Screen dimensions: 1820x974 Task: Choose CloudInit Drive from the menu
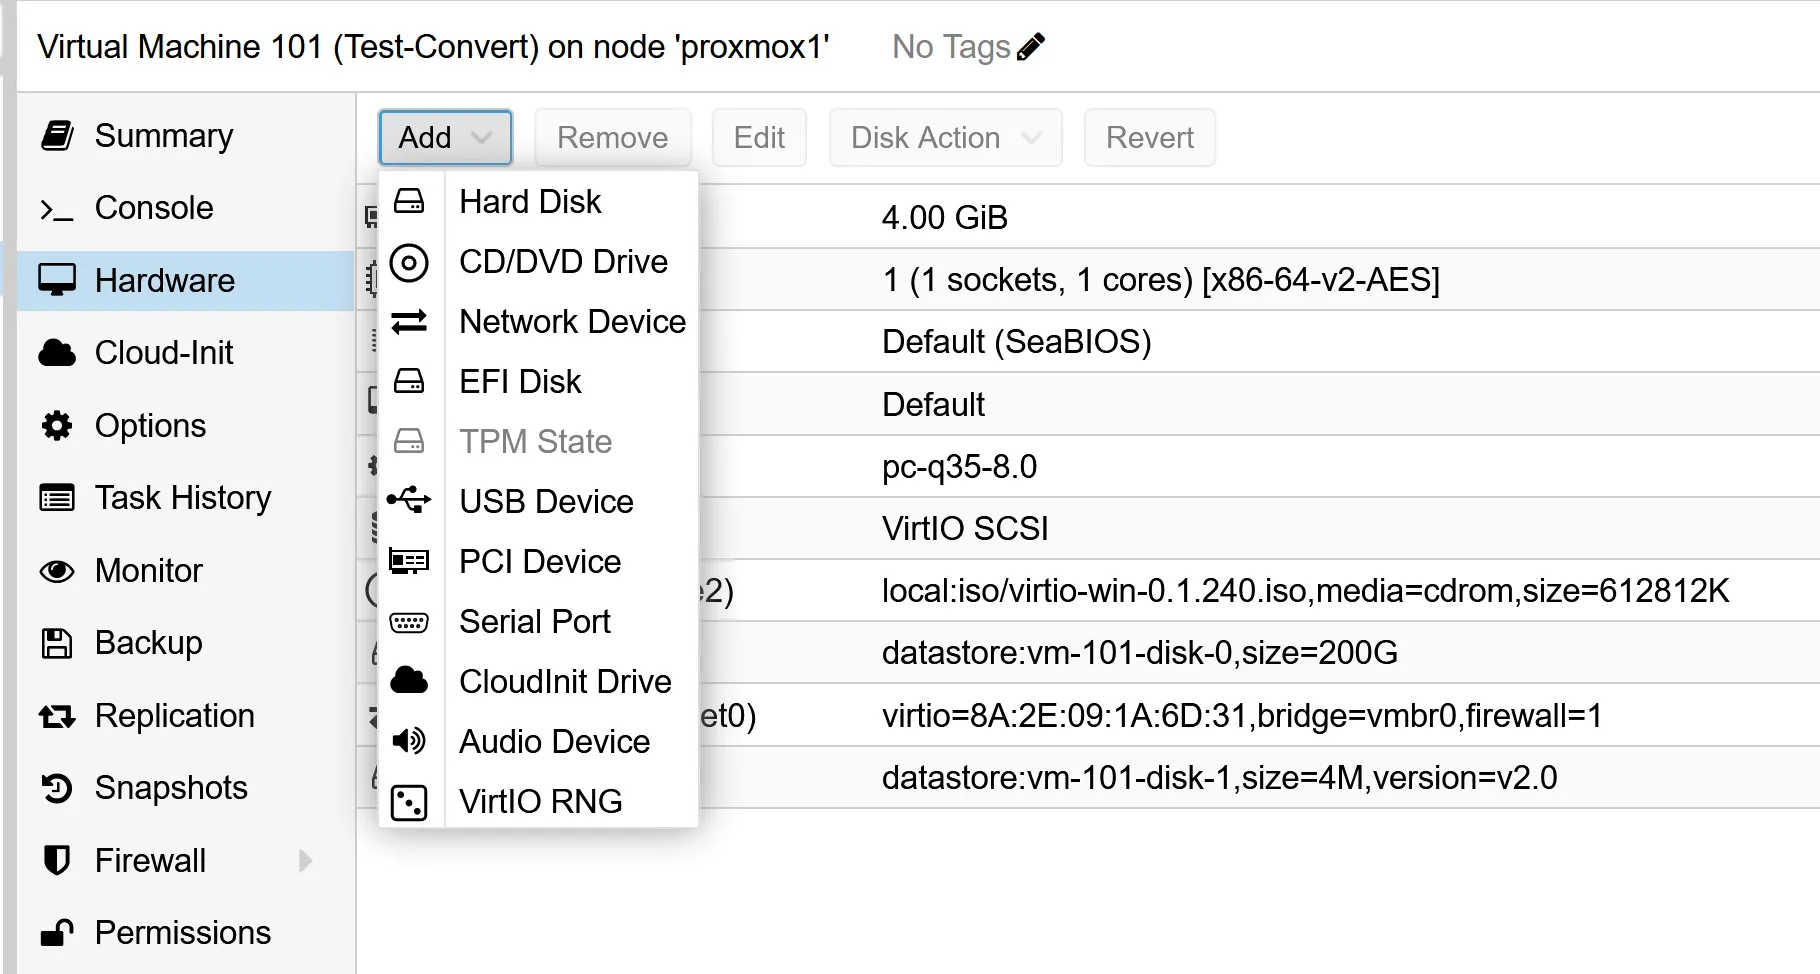click(565, 681)
